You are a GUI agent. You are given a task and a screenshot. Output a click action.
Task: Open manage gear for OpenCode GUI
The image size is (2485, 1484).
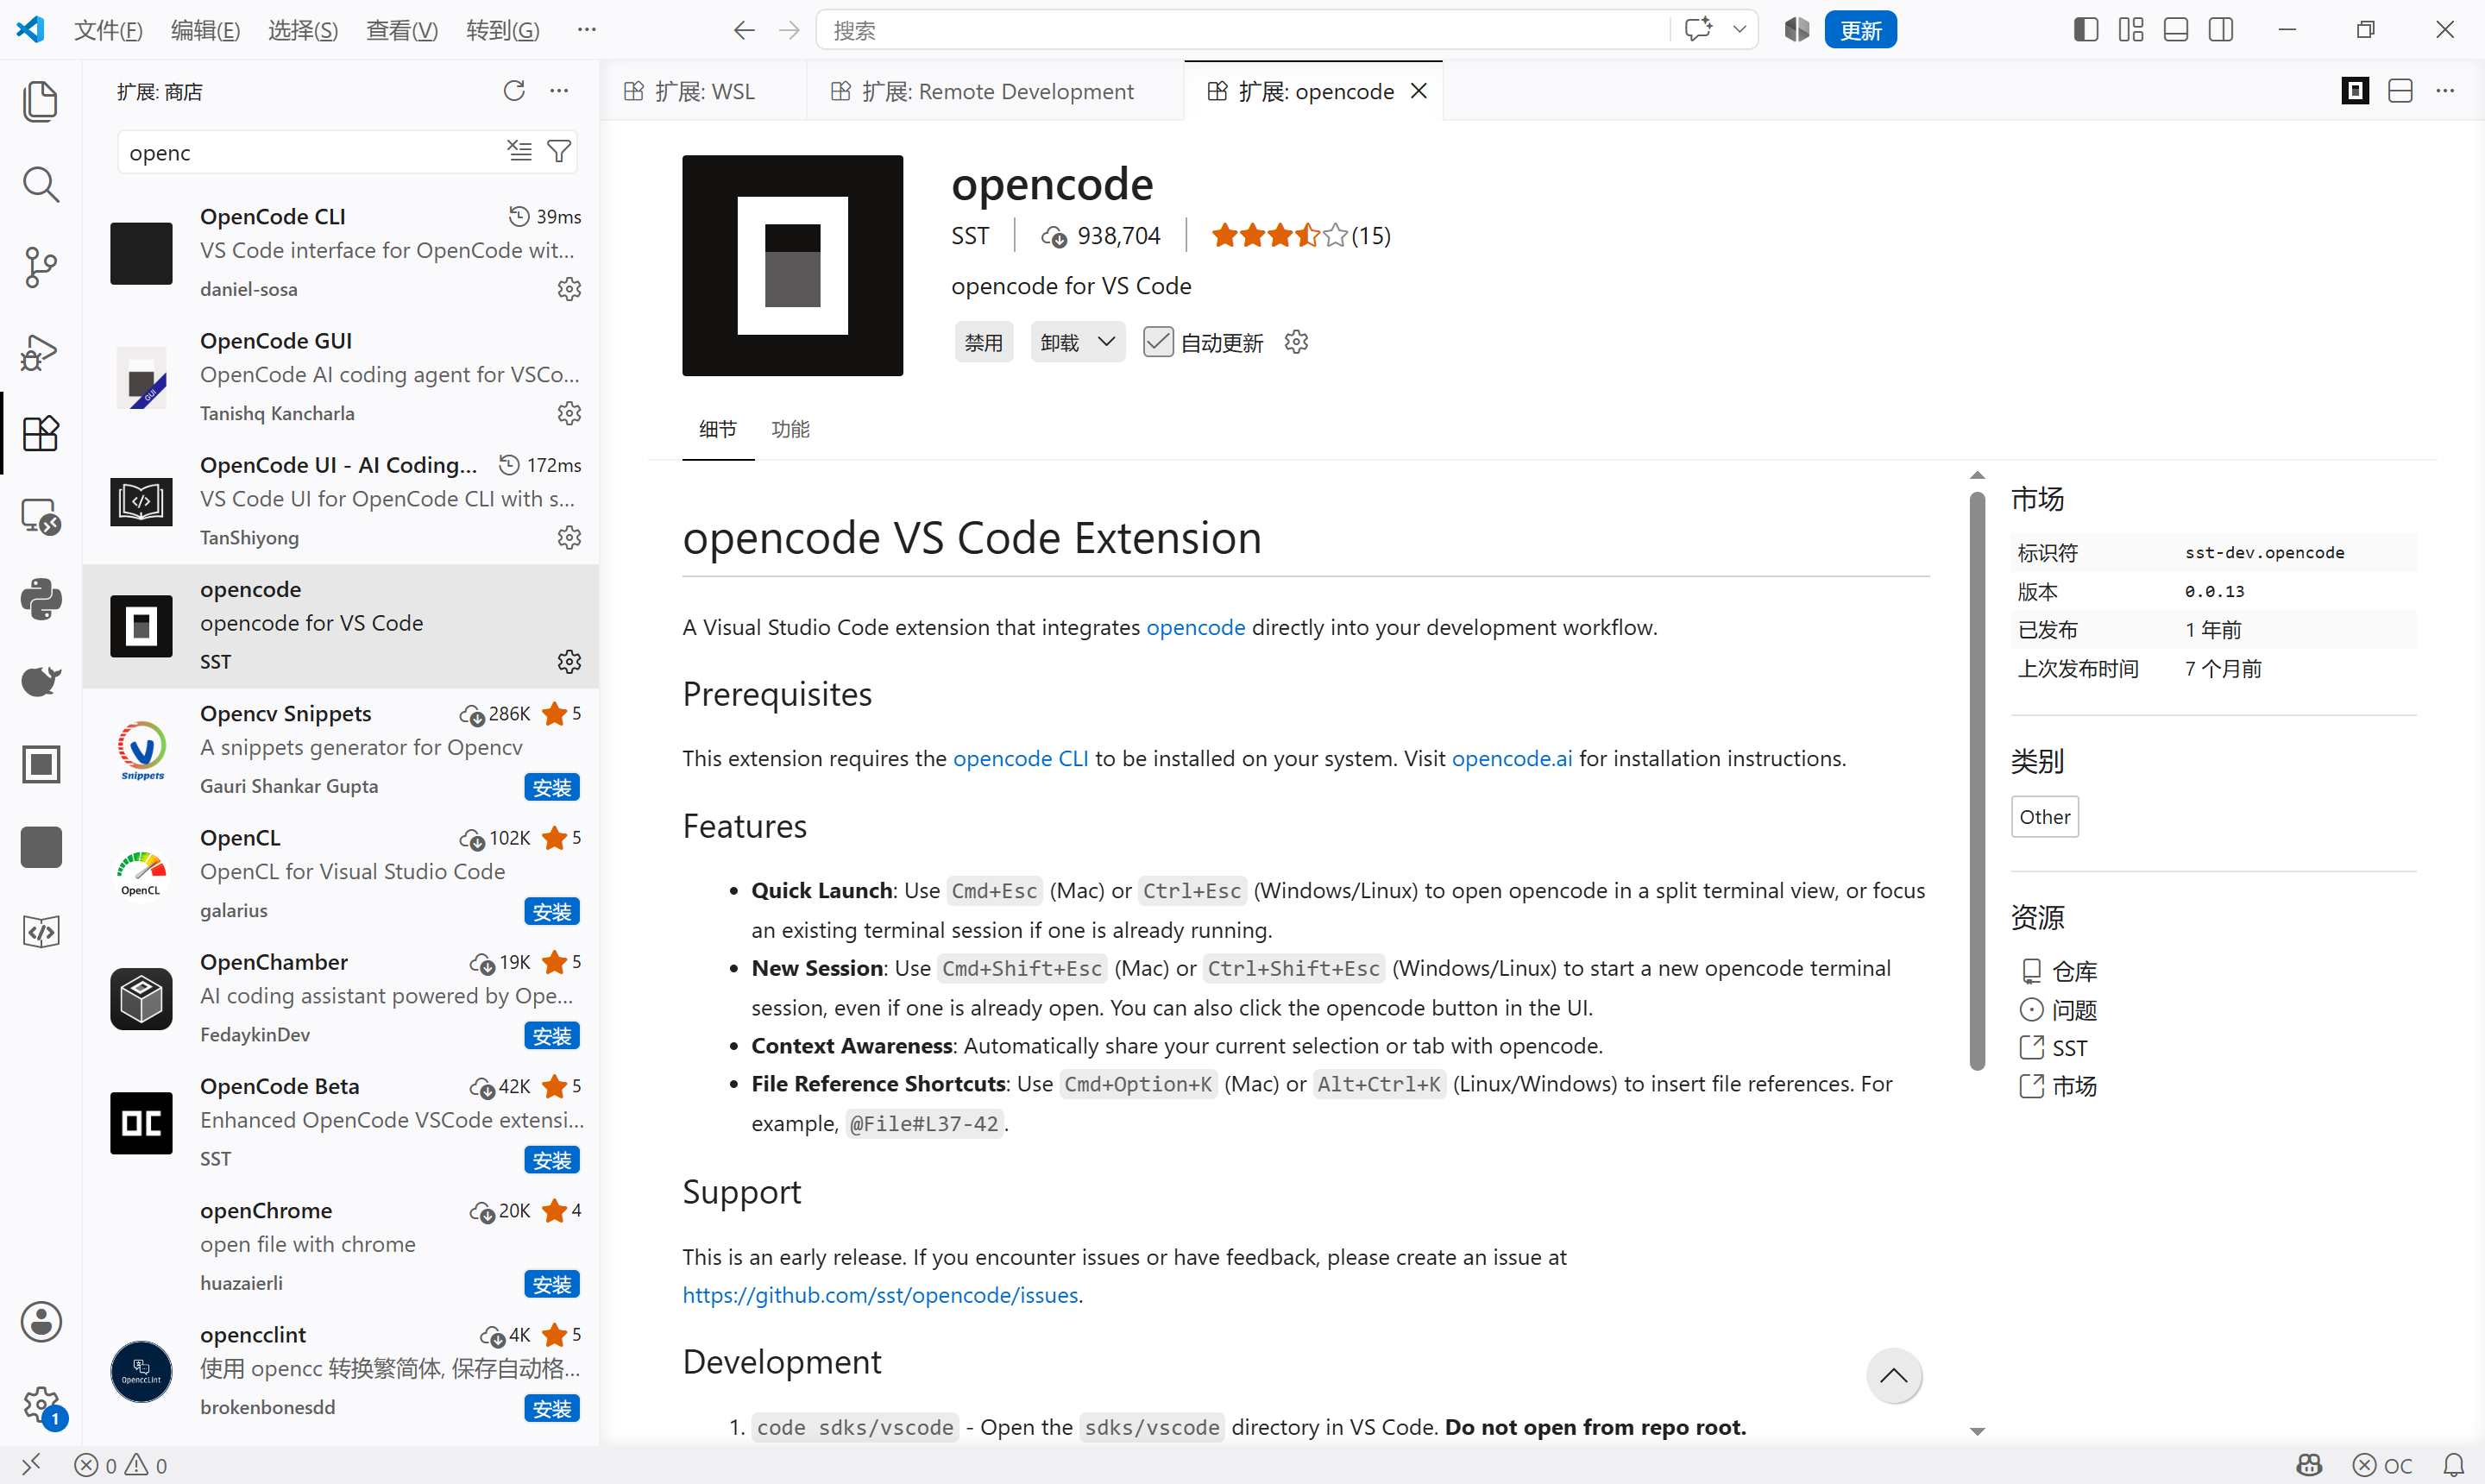click(569, 413)
